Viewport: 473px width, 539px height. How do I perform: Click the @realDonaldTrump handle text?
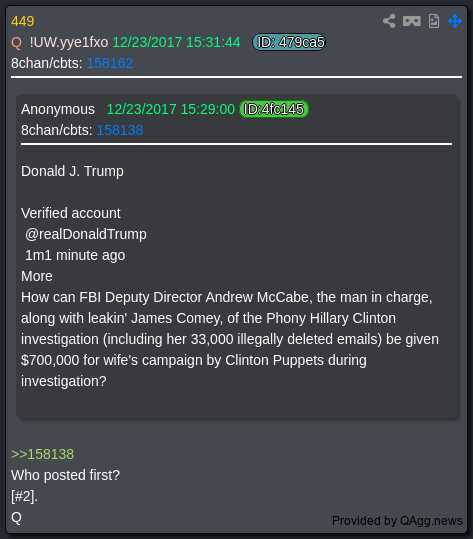(x=86, y=234)
